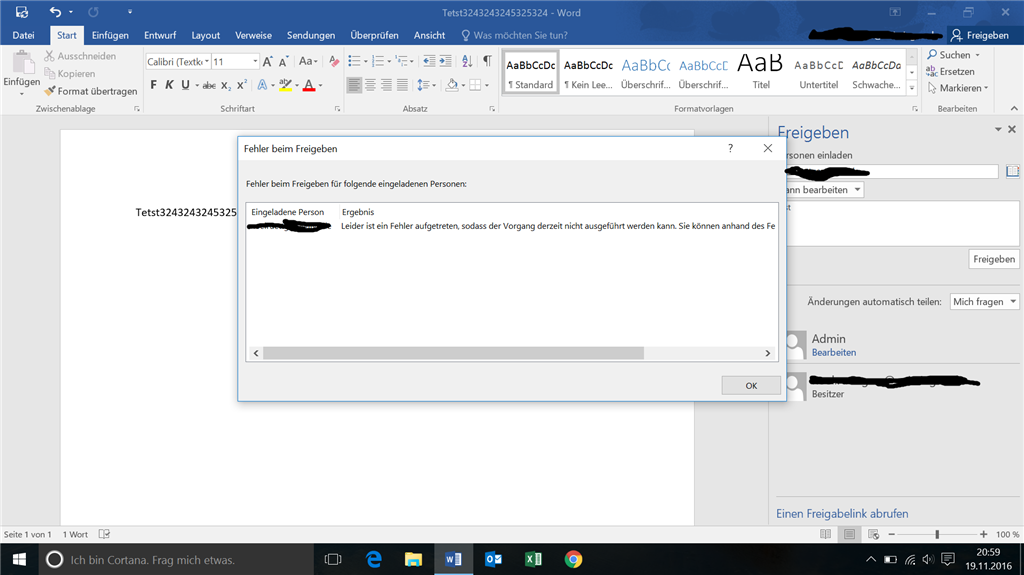1024x575 pixels.
Task: Toggle strikethrough formatting
Action: (x=209, y=85)
